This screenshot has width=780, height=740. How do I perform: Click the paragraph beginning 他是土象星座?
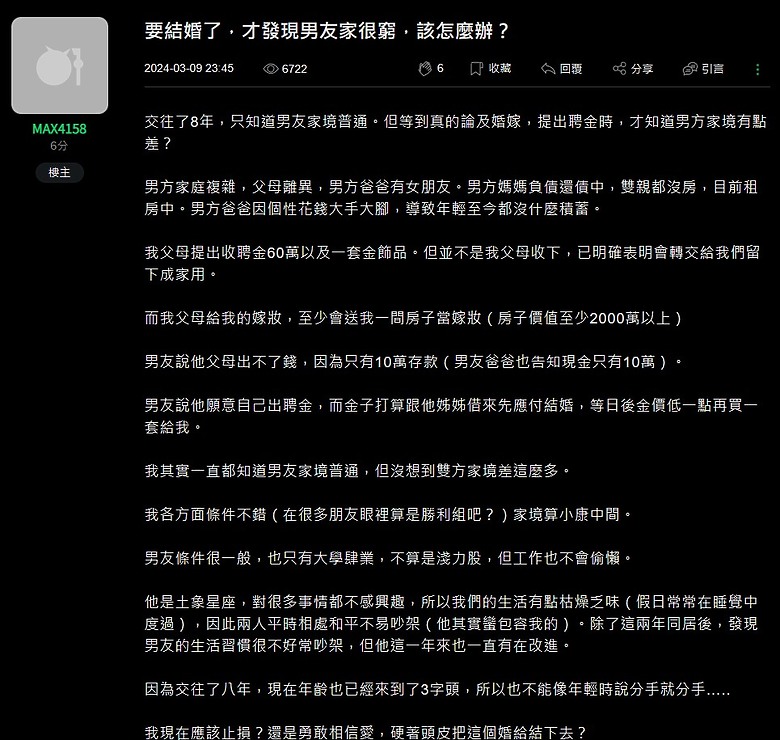tap(451, 624)
